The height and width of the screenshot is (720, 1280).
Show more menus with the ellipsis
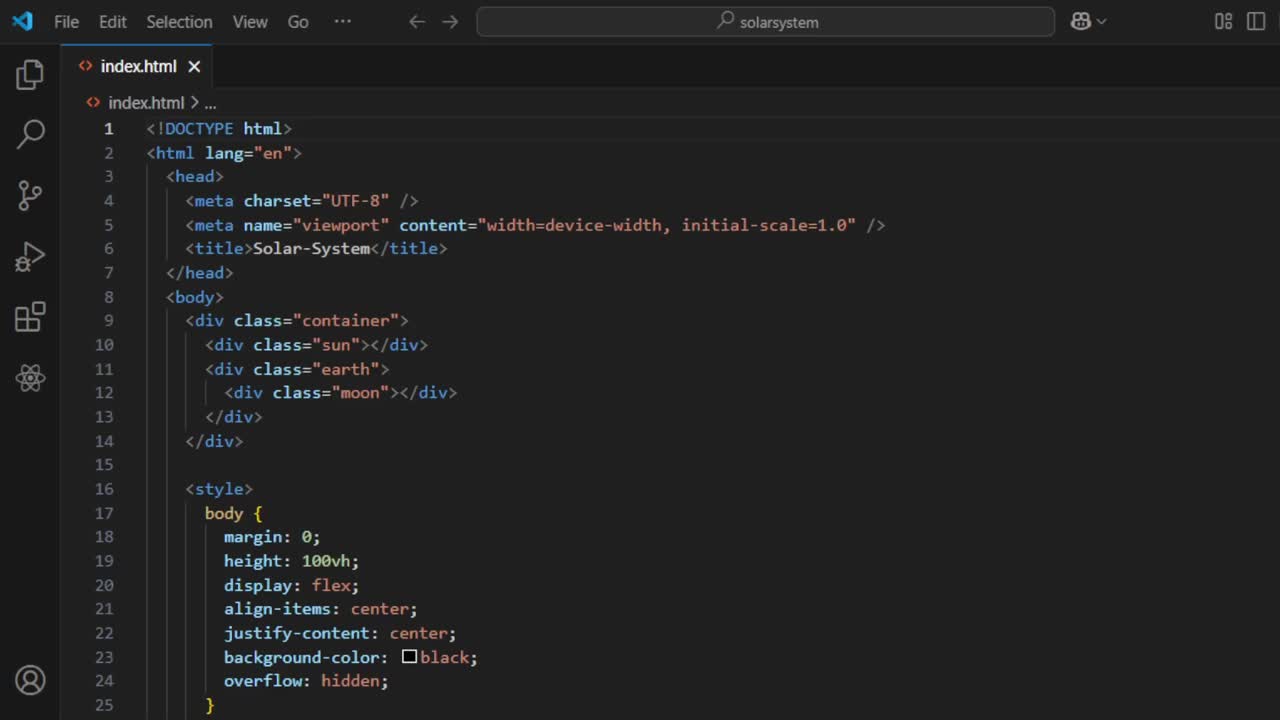point(343,22)
